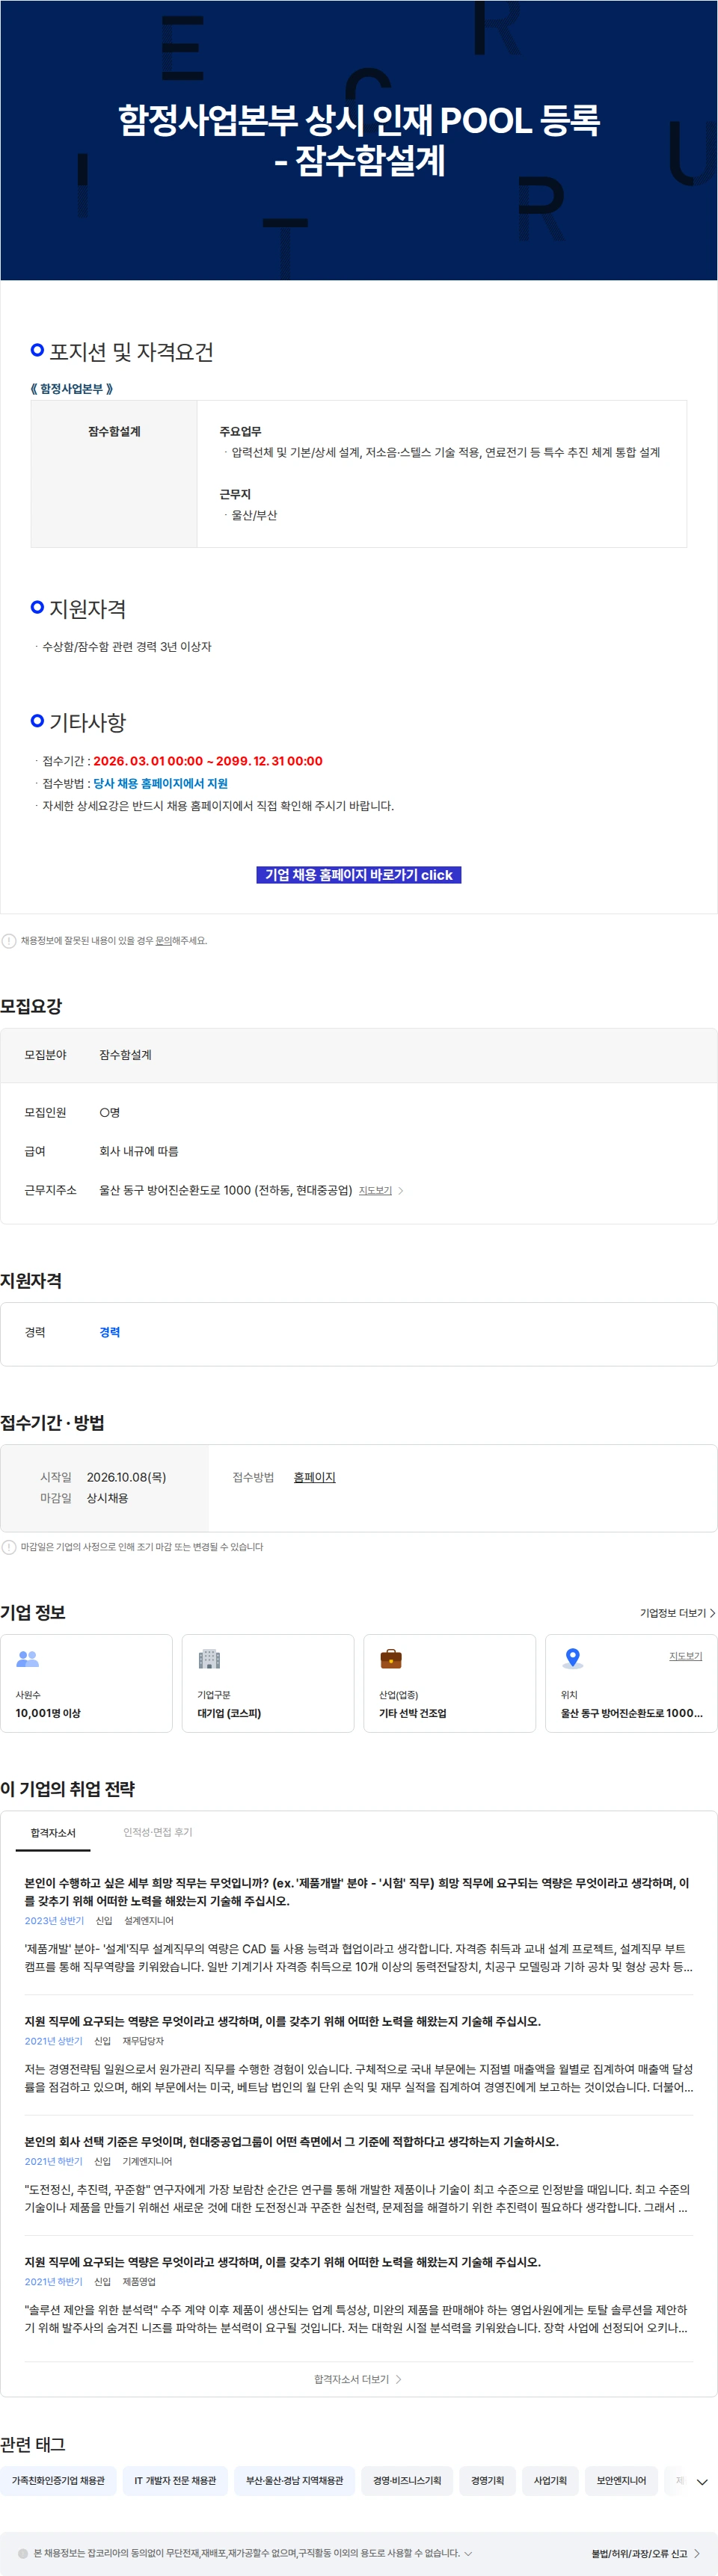Click the 모집분야 잠수함설계 value
This screenshot has width=718, height=2576.
[x=125, y=1055]
